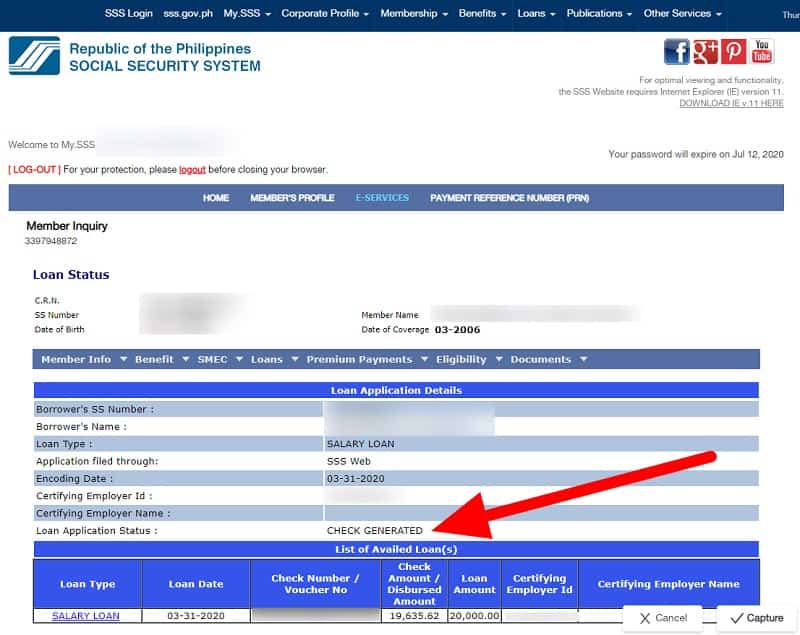
Task: Open the SSS Facebook page icon
Action: click(x=675, y=51)
